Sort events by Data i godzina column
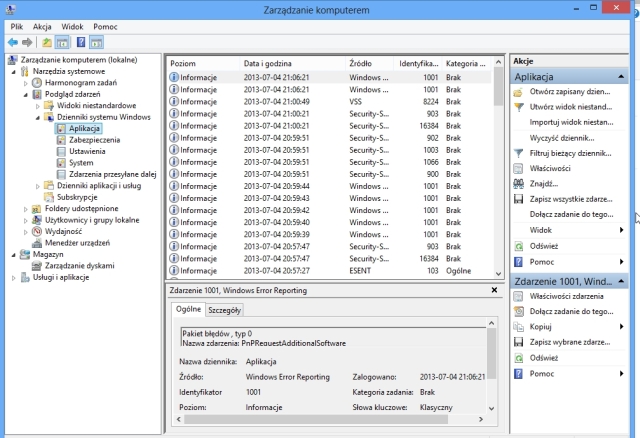This screenshot has width=640, height=438. coord(267,63)
